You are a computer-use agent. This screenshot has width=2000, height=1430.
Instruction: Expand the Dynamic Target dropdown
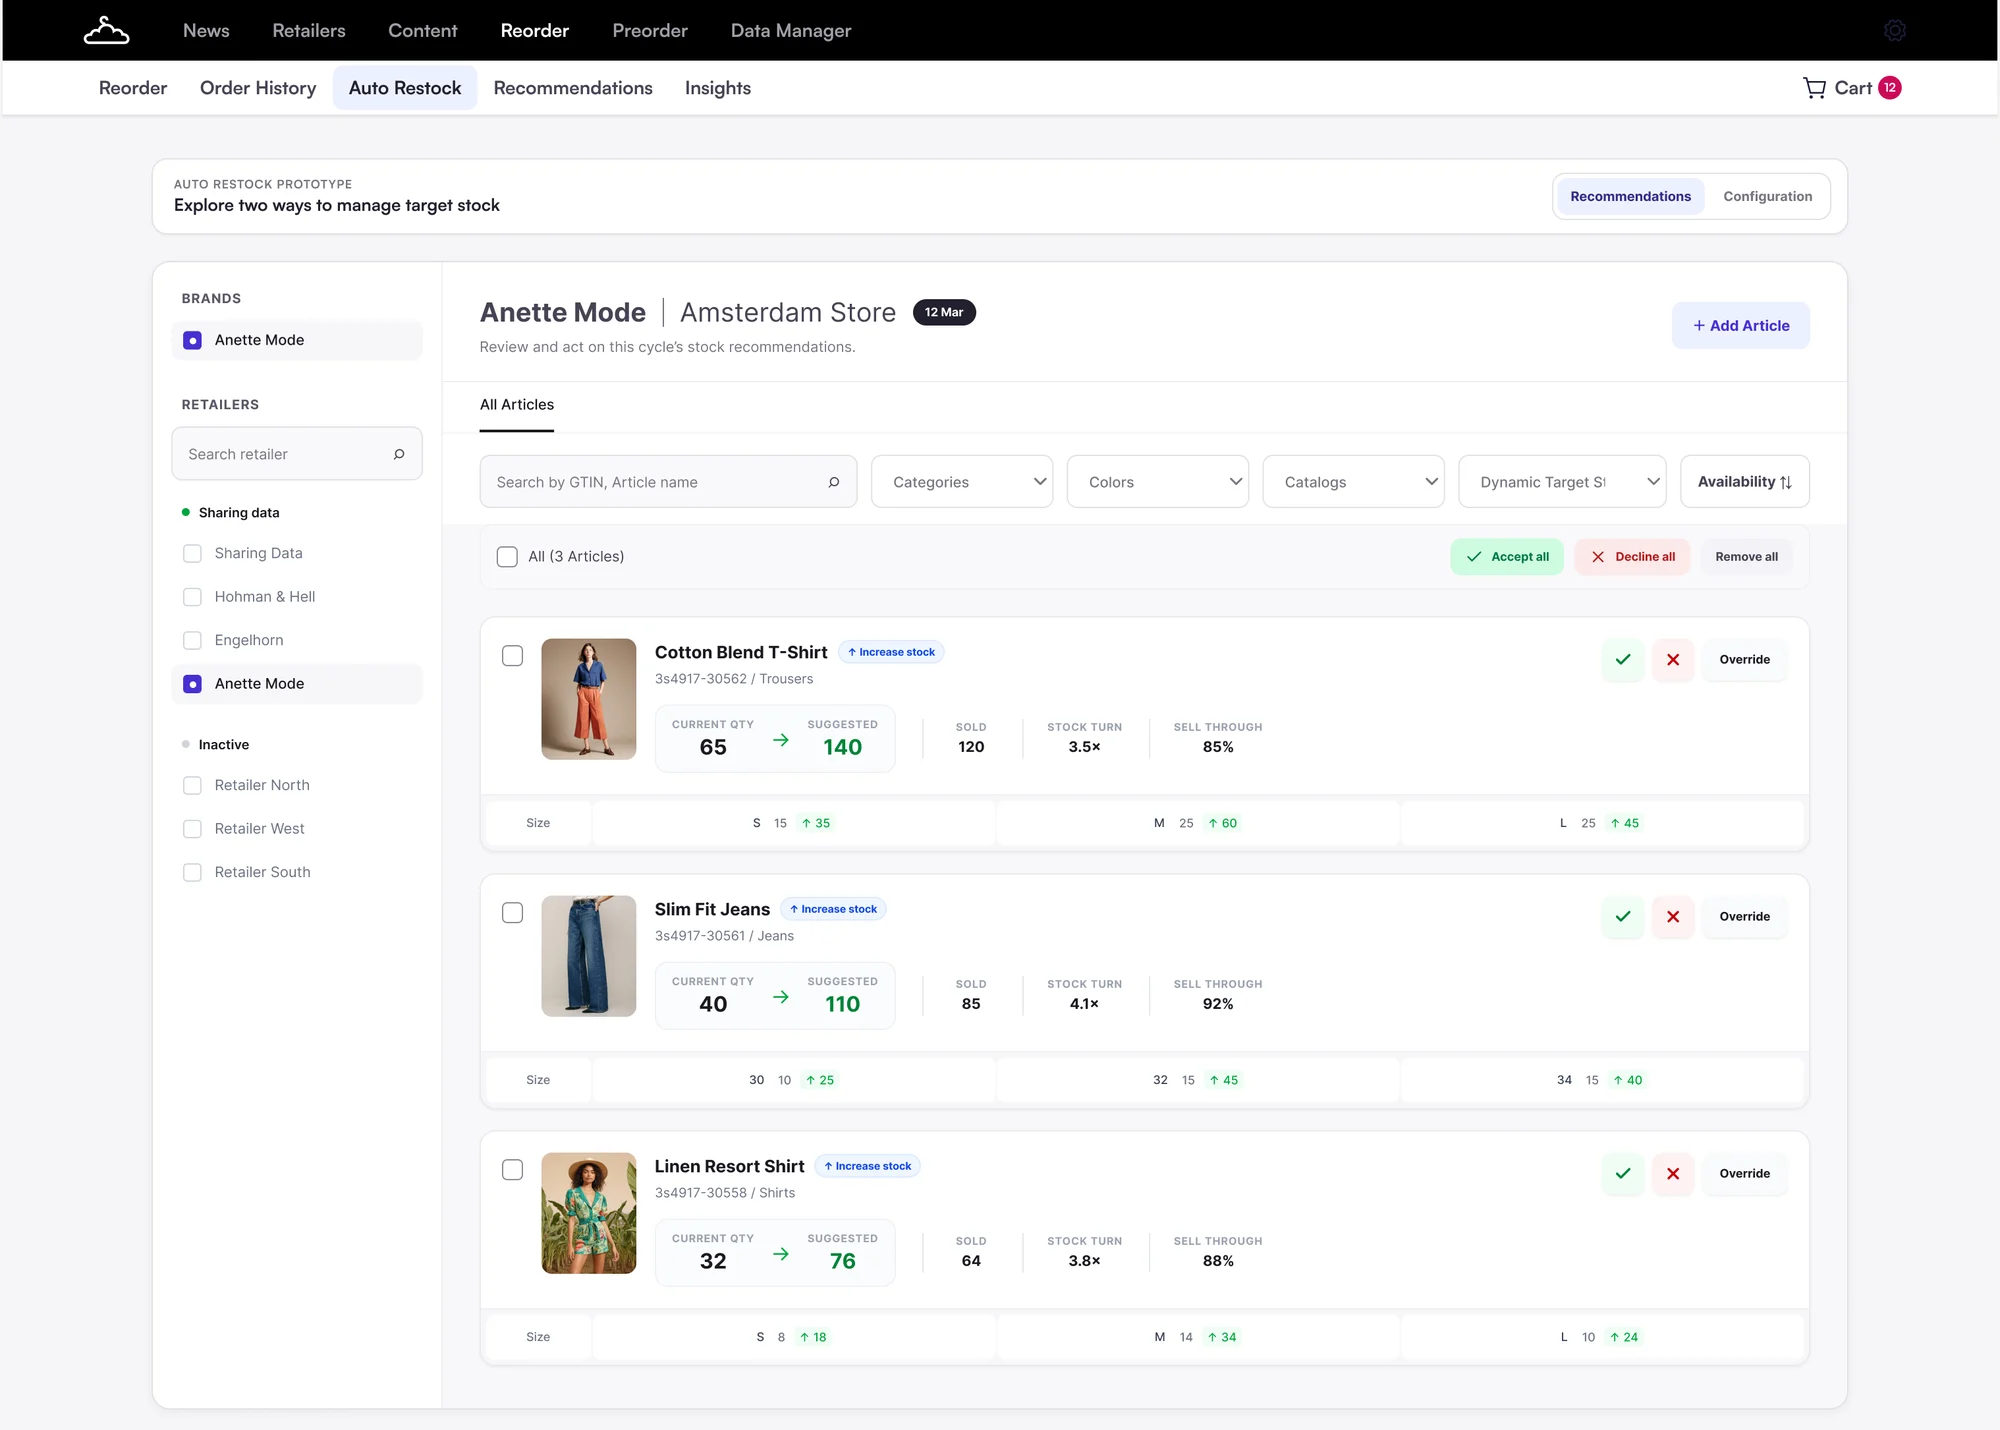click(1562, 482)
